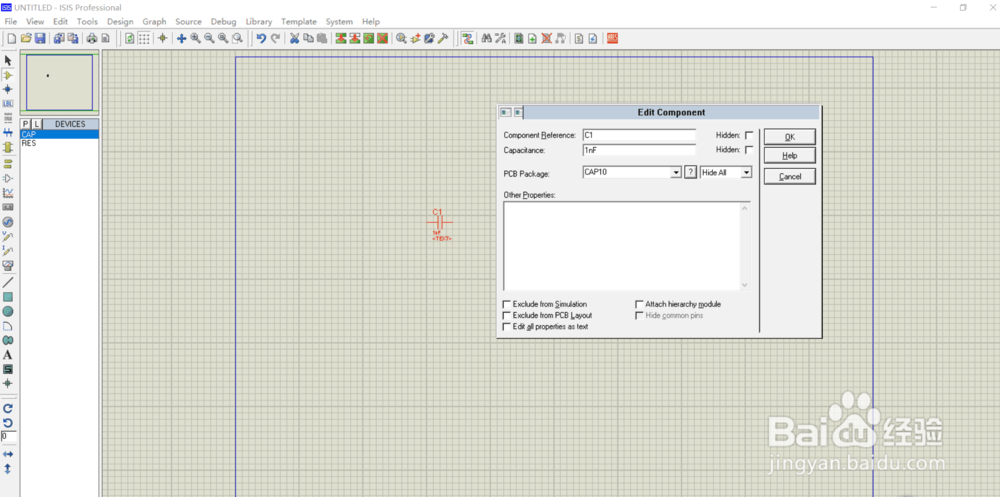Confirm with the OK button
The width and height of the screenshot is (1000, 497).
(x=790, y=137)
